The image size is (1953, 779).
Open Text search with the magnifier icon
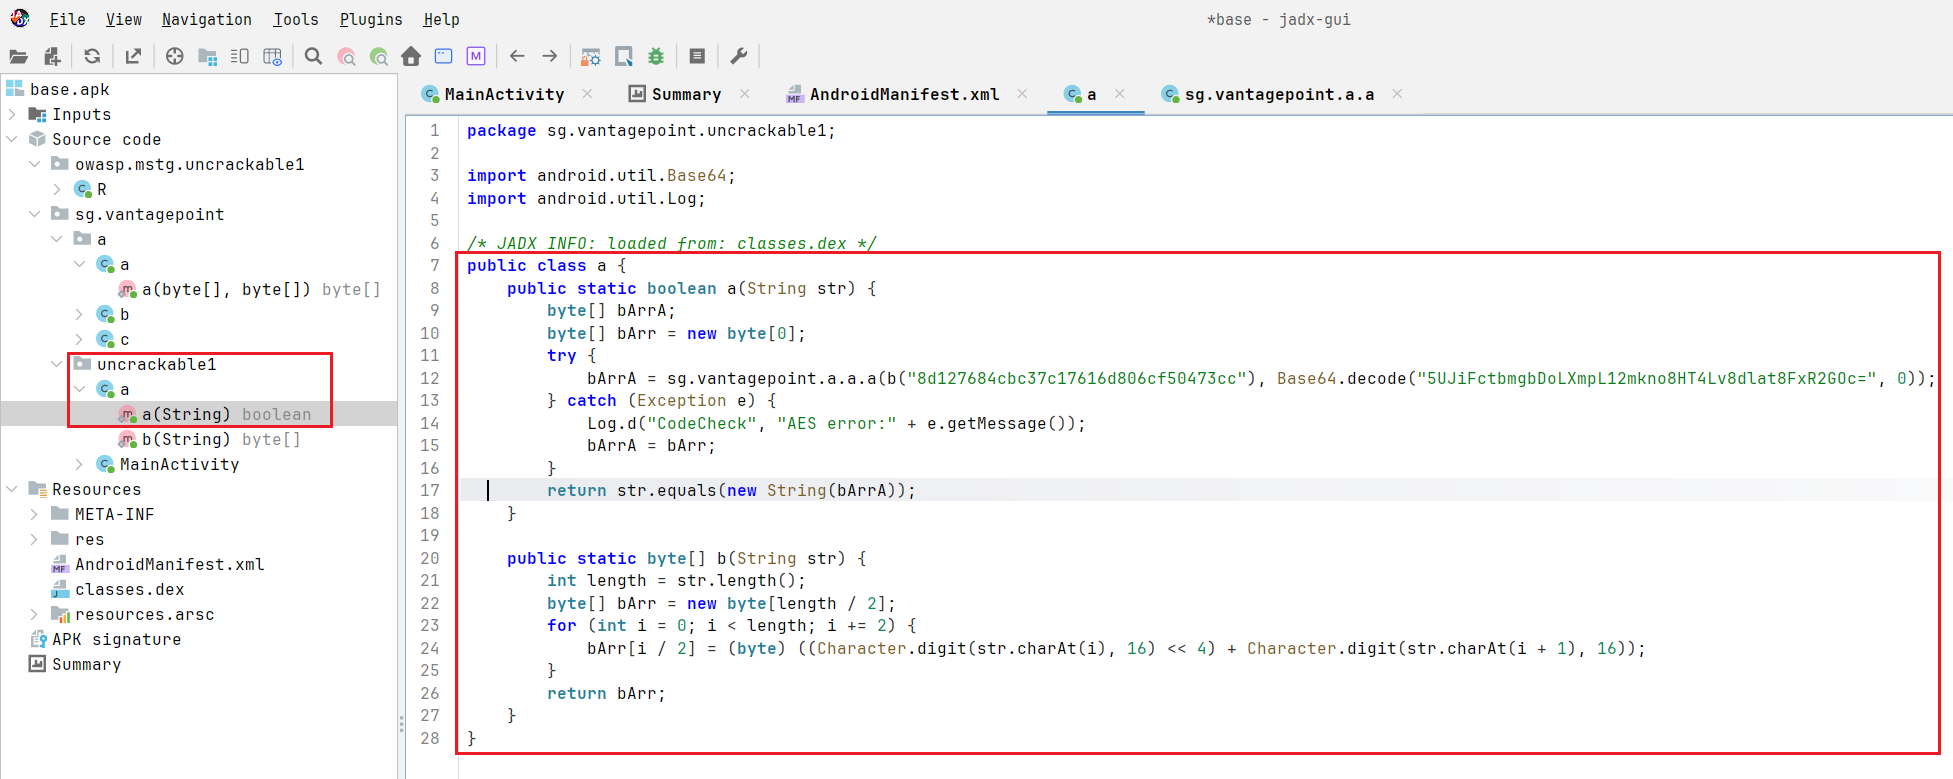click(x=313, y=57)
